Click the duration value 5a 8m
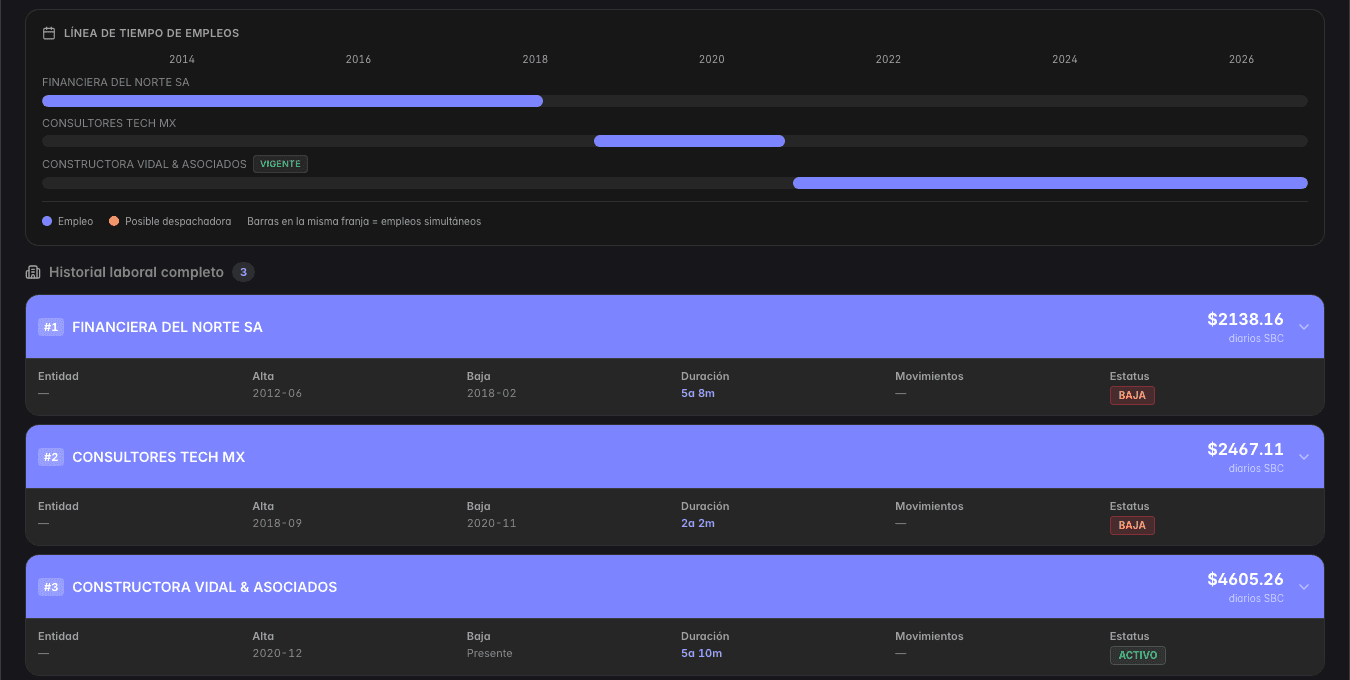This screenshot has width=1350, height=680. click(x=698, y=394)
